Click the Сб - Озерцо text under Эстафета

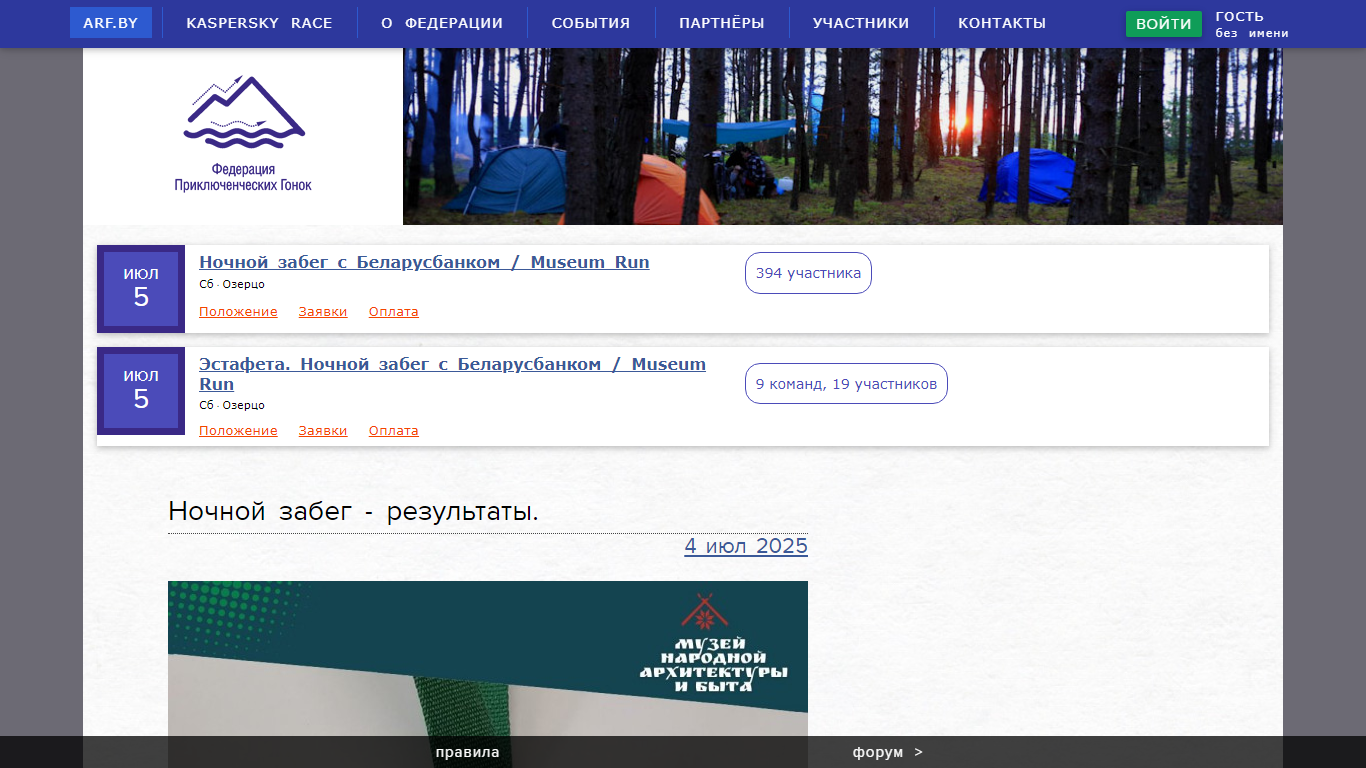tap(232, 405)
